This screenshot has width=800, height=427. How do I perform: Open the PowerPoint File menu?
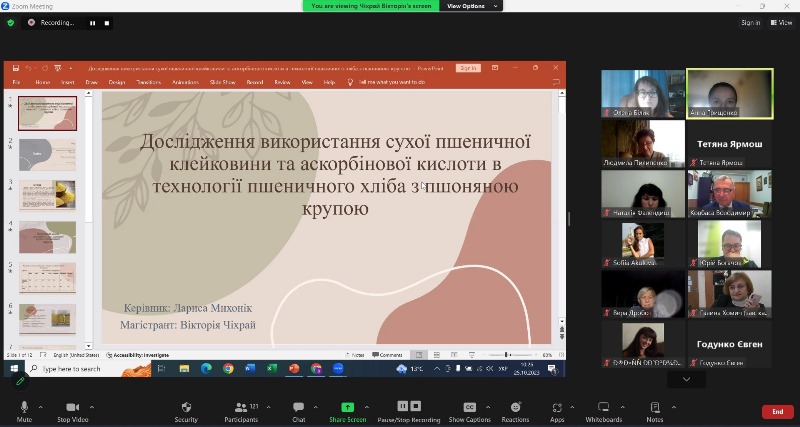16,82
